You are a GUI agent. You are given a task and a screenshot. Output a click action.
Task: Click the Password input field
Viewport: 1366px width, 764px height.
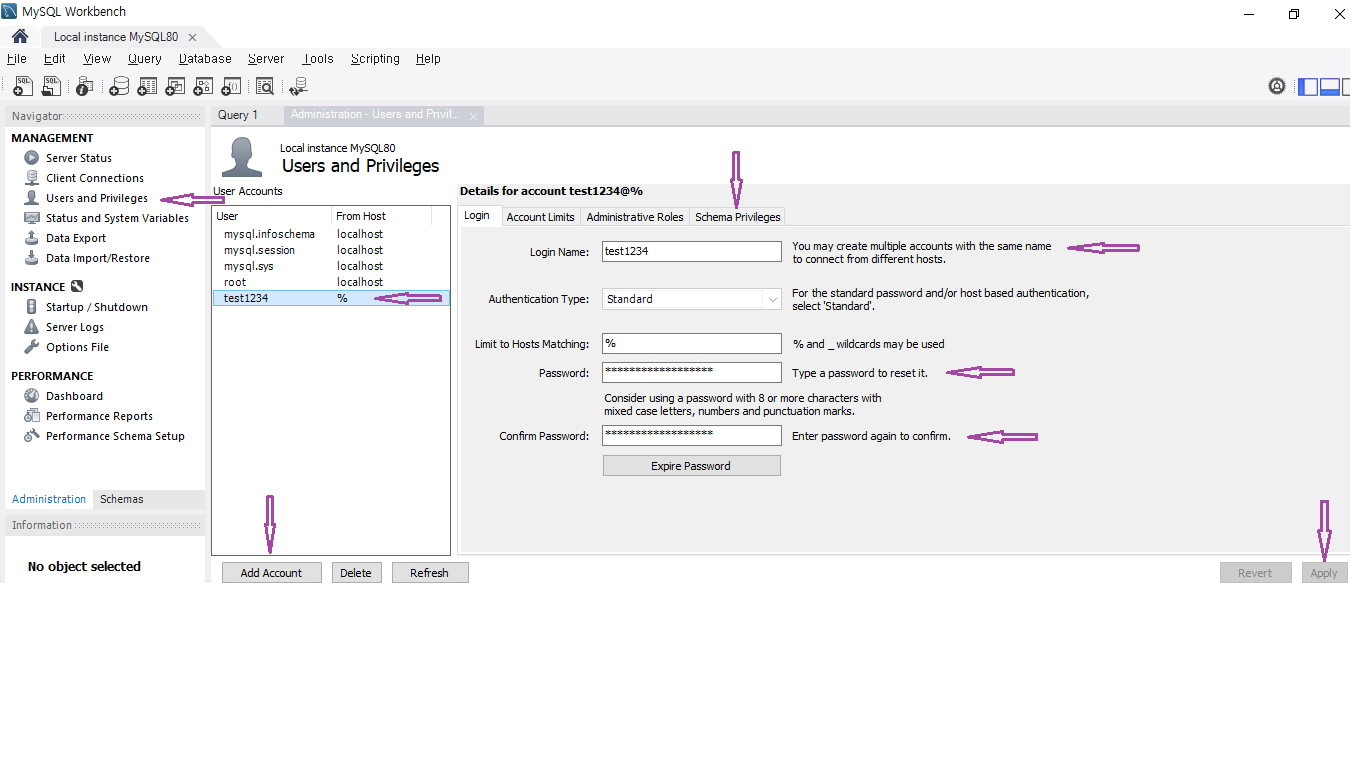click(x=692, y=372)
